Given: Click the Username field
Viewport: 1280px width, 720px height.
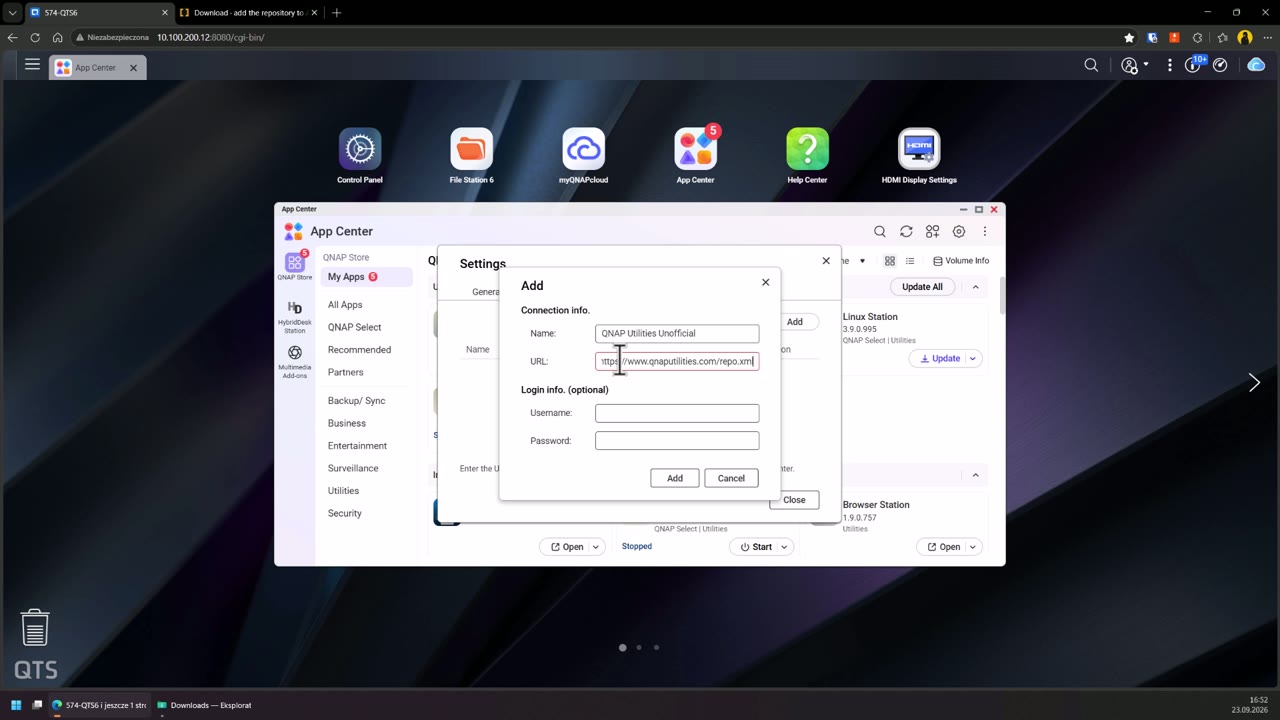Looking at the screenshot, I should 677,413.
